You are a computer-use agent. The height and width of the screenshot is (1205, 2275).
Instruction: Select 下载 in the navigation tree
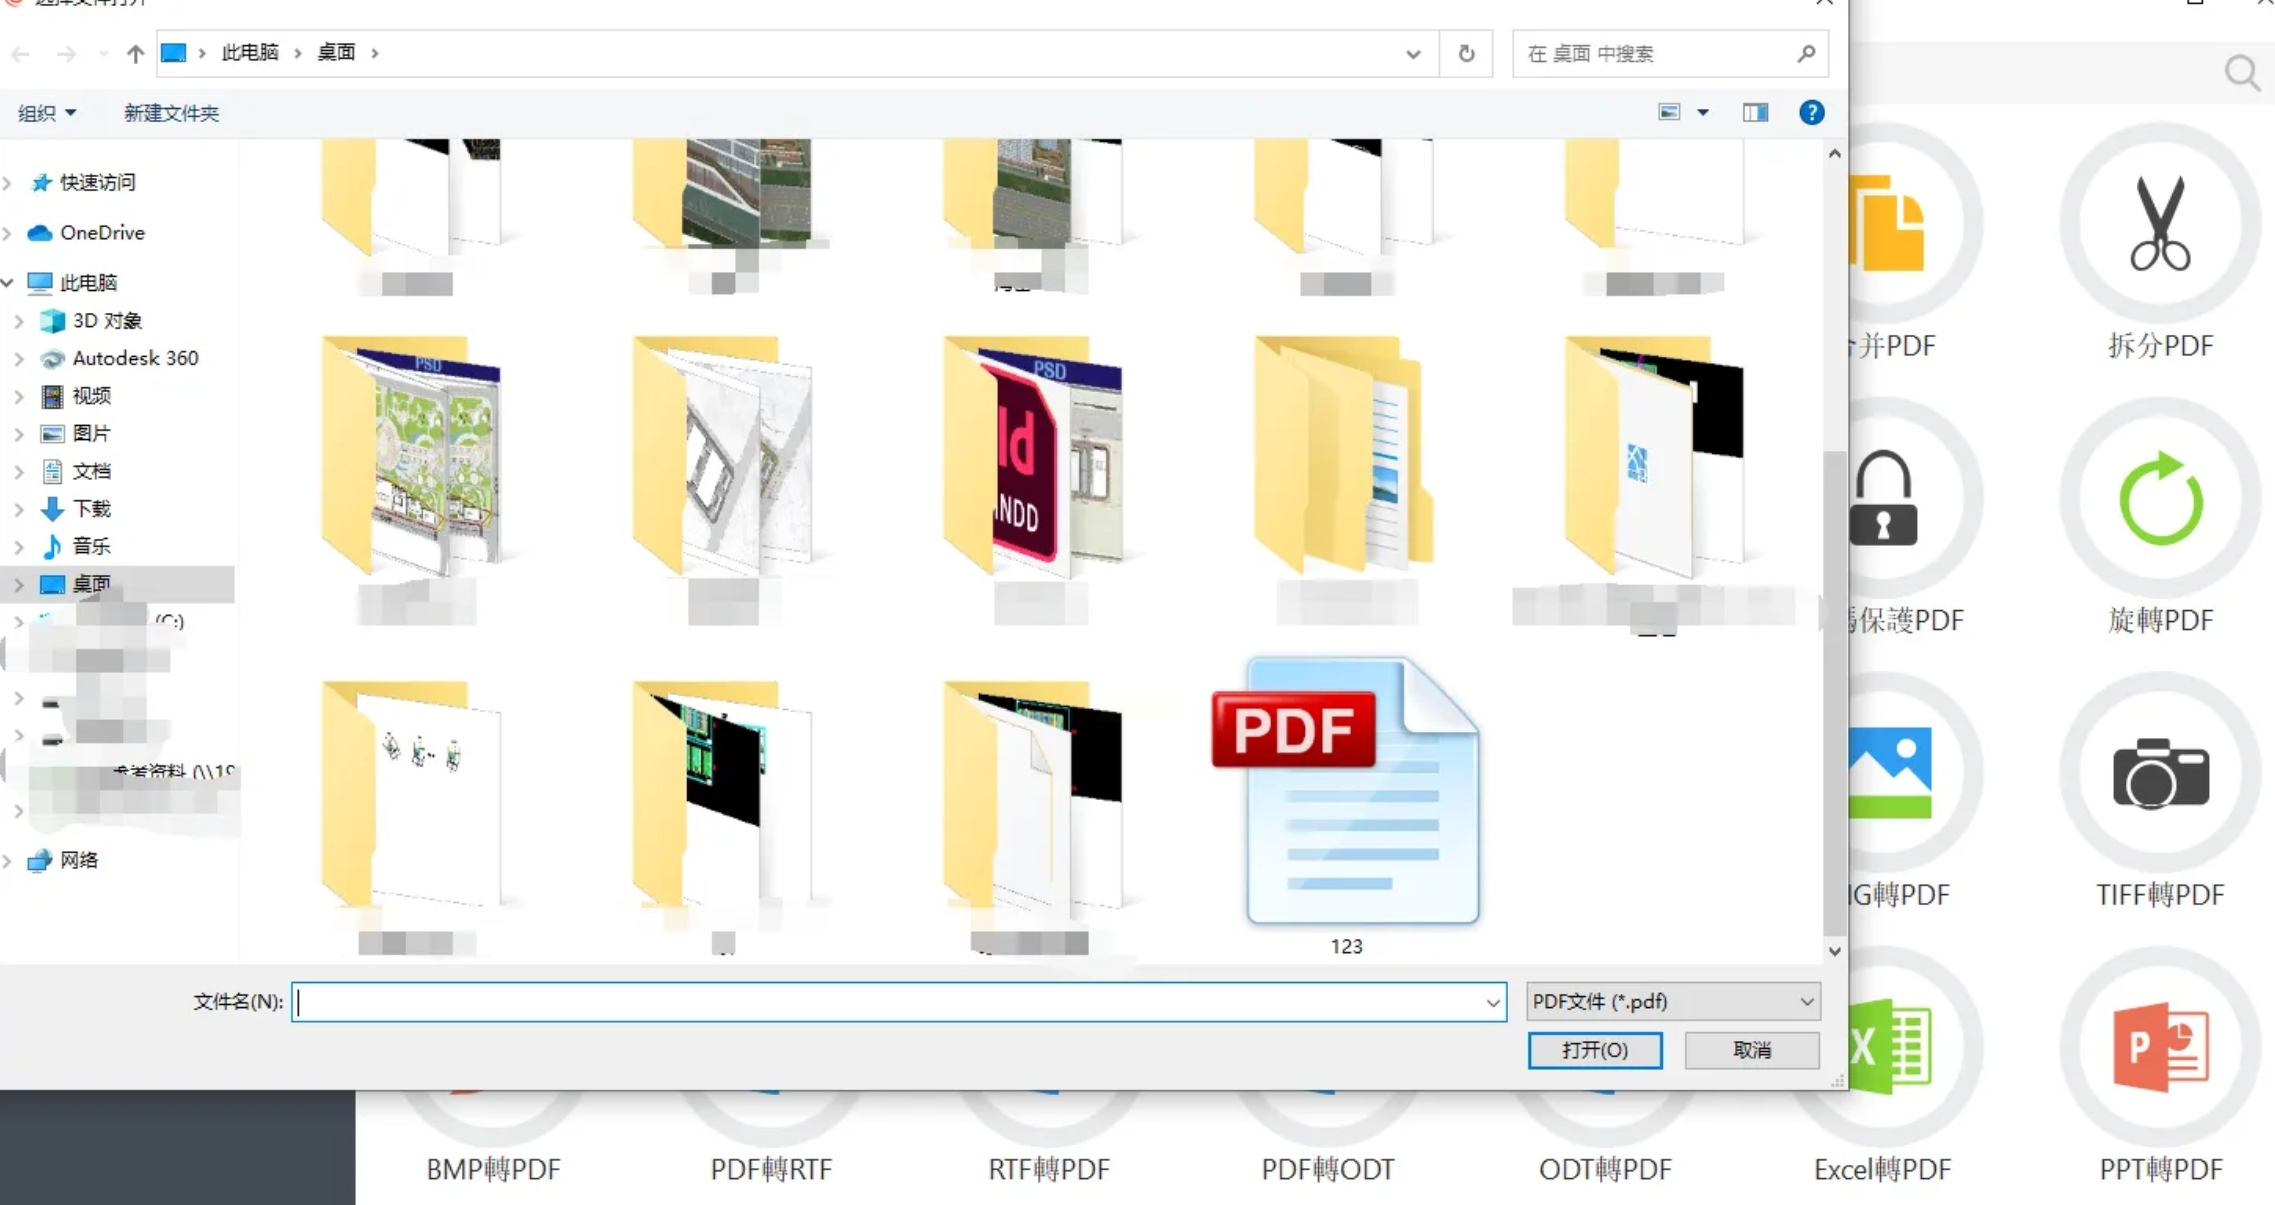point(92,509)
